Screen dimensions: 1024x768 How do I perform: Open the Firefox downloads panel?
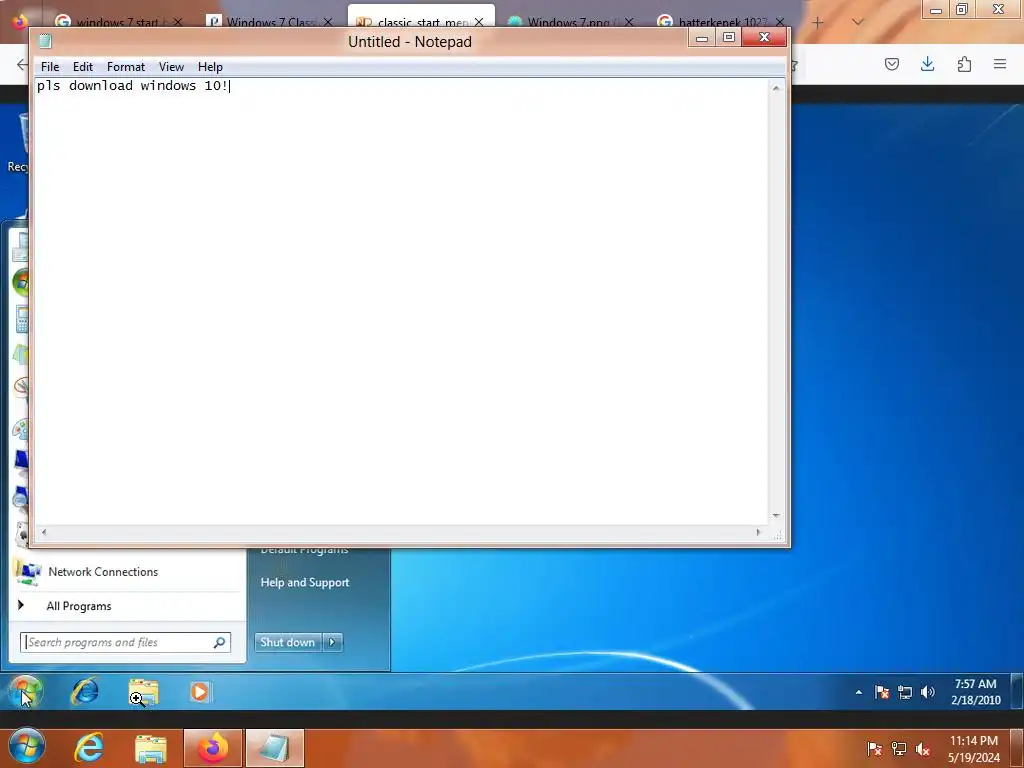(x=927, y=64)
